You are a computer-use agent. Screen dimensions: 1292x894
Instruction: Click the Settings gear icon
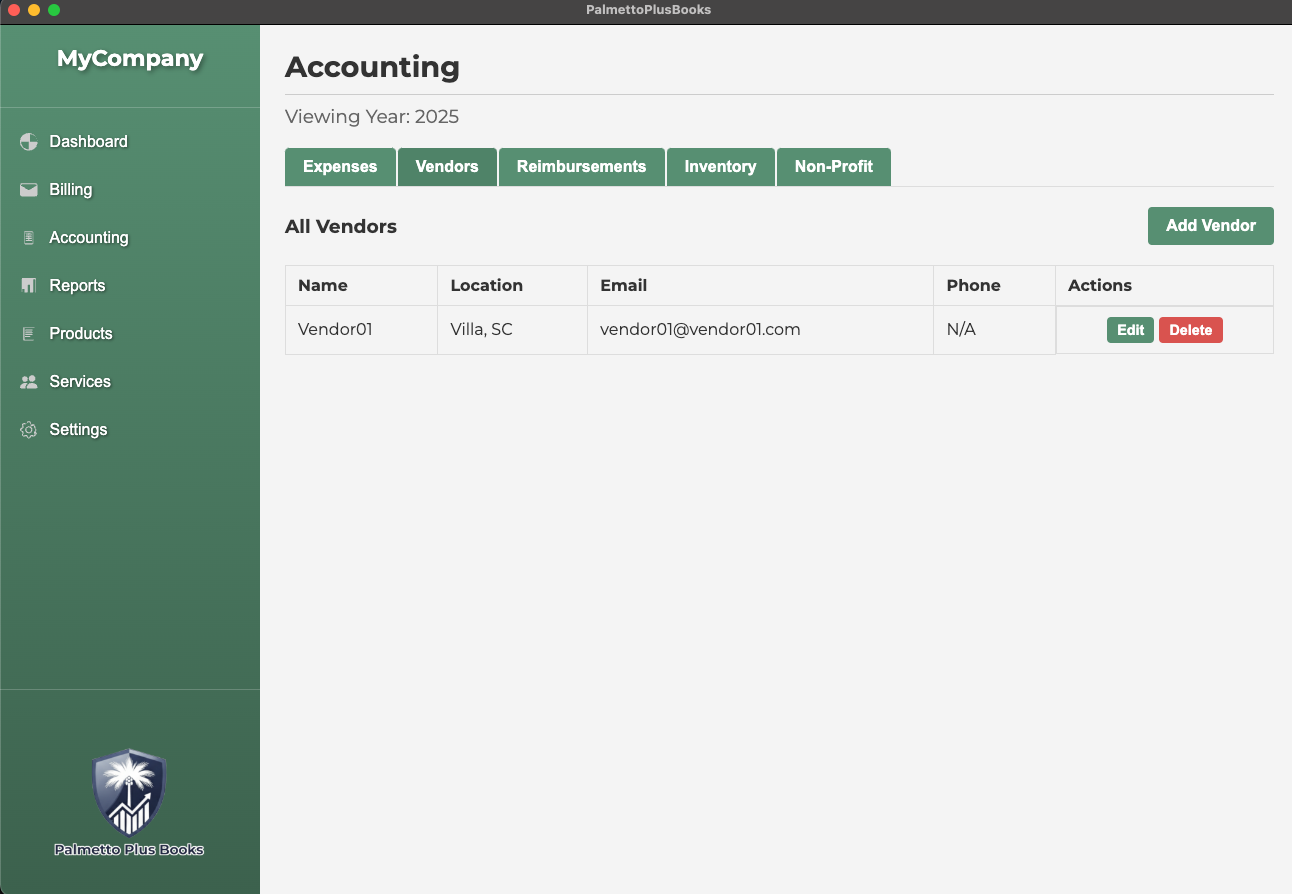coord(29,430)
